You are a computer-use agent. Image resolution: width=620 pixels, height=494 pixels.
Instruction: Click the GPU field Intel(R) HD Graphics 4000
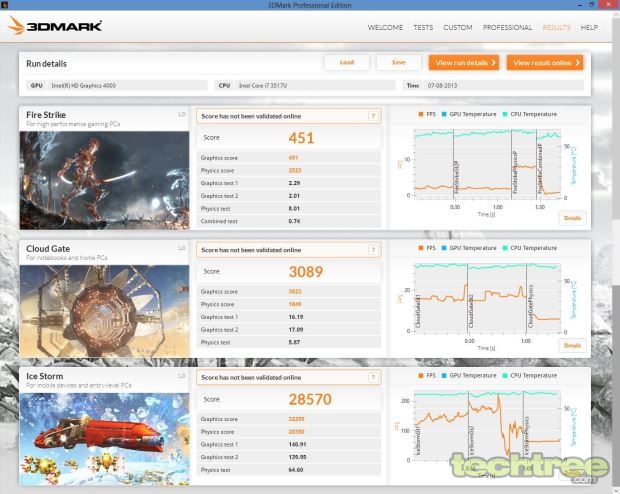(x=117, y=85)
